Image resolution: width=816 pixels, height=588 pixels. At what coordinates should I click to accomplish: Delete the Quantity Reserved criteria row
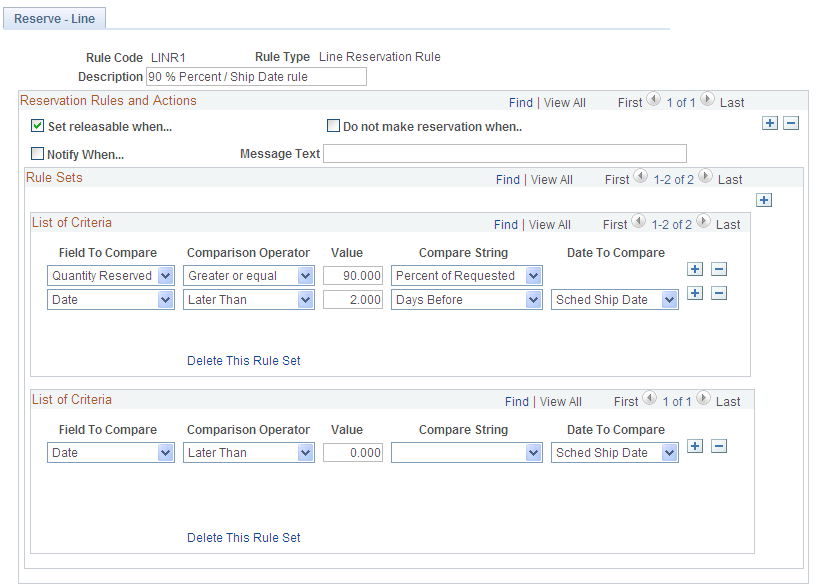719,269
